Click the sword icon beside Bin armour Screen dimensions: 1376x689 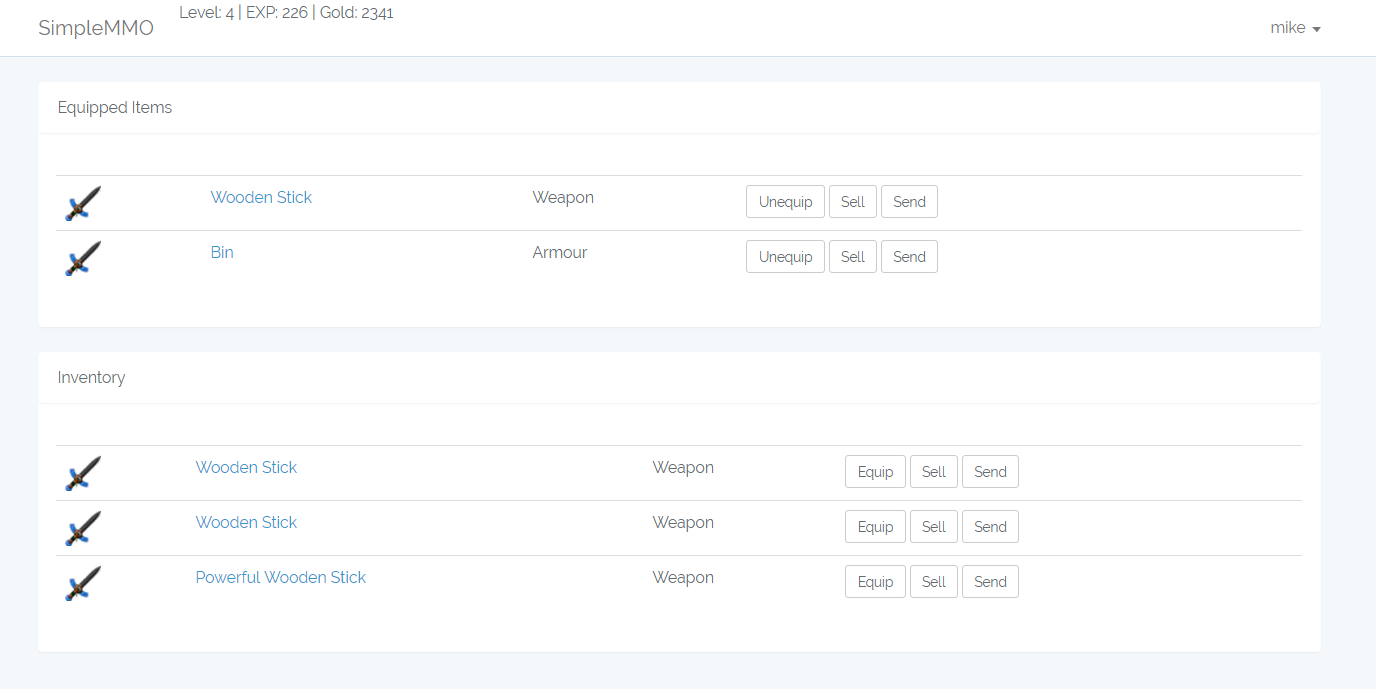pos(83,258)
